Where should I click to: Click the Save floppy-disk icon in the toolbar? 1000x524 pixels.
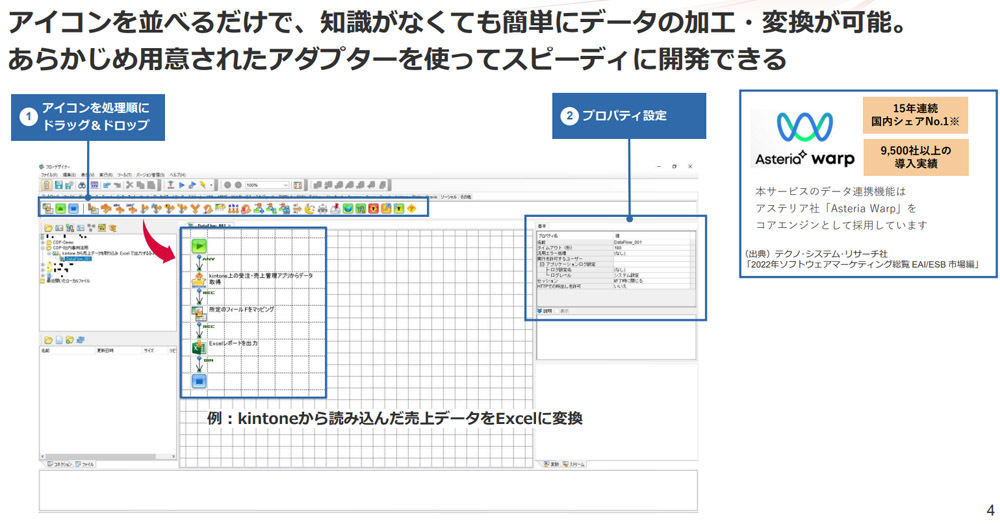click(59, 186)
